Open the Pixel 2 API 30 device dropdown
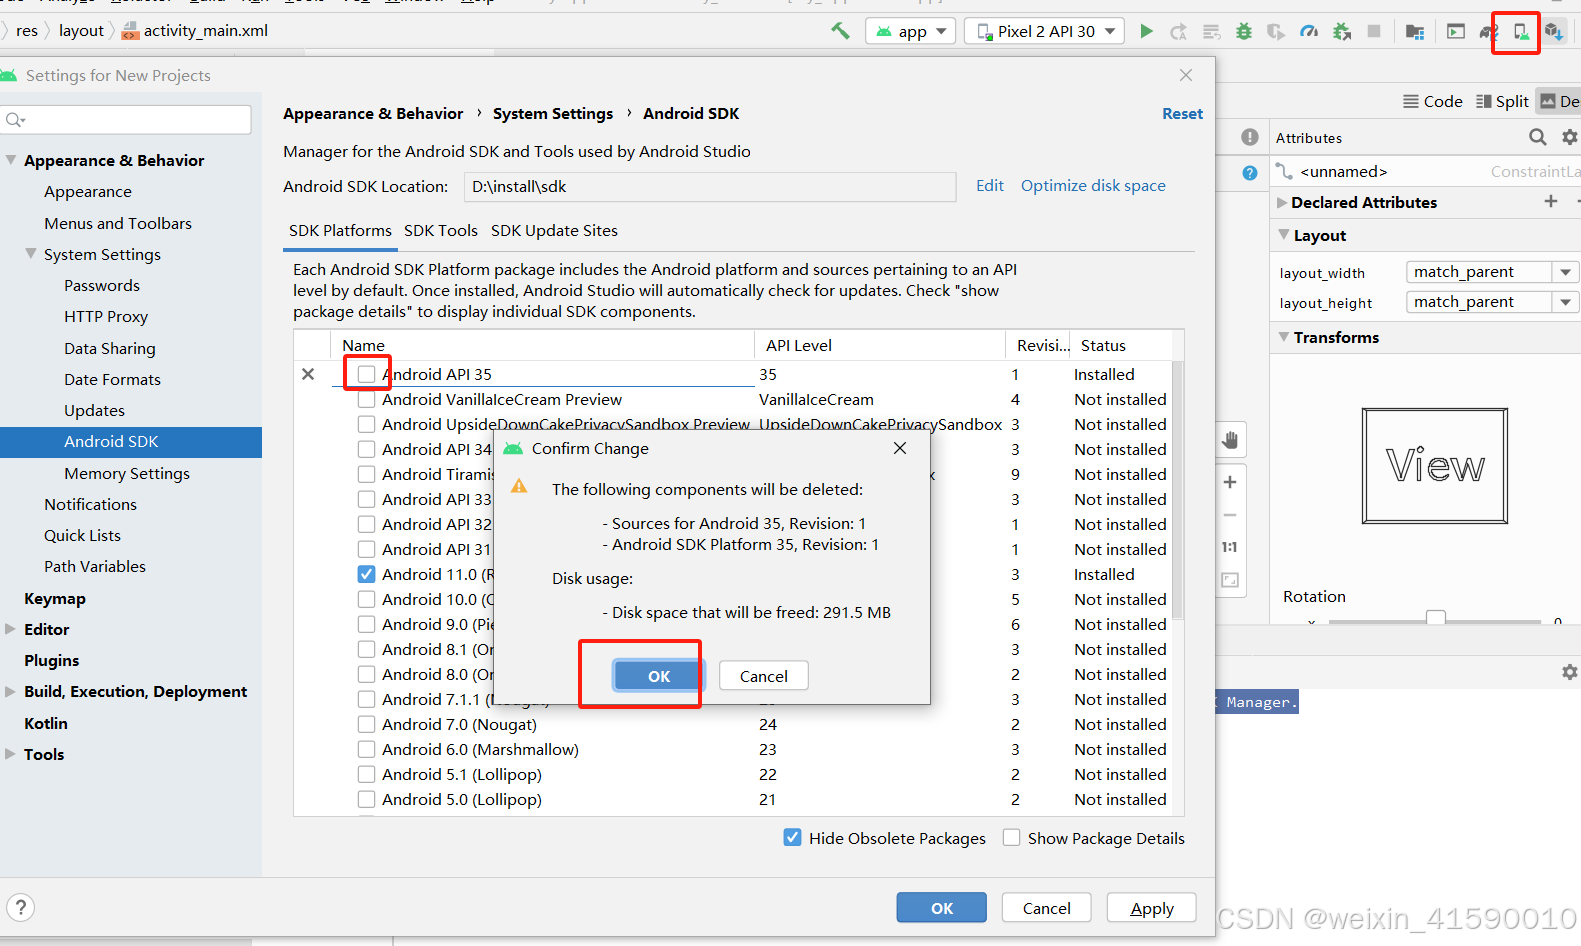This screenshot has height=946, width=1581. pyautogui.click(x=1045, y=32)
